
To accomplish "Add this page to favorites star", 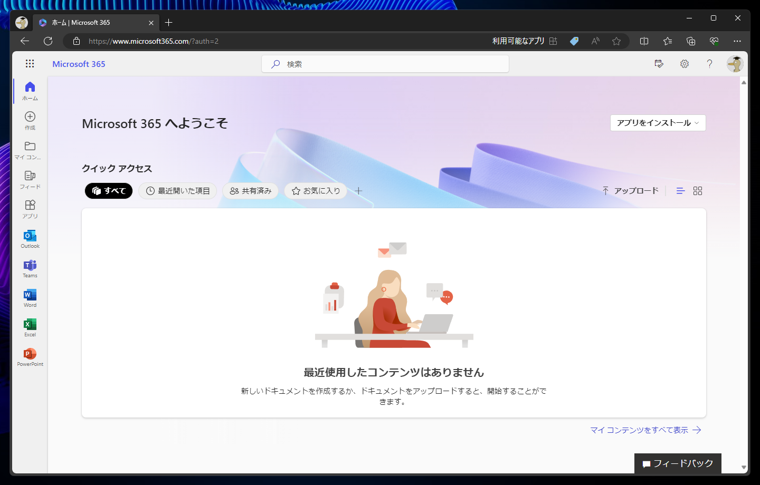I will (616, 41).
